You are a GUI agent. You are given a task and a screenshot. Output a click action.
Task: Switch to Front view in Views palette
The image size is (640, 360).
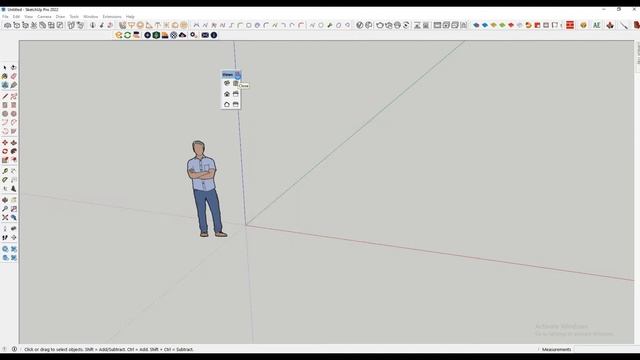click(x=227, y=94)
